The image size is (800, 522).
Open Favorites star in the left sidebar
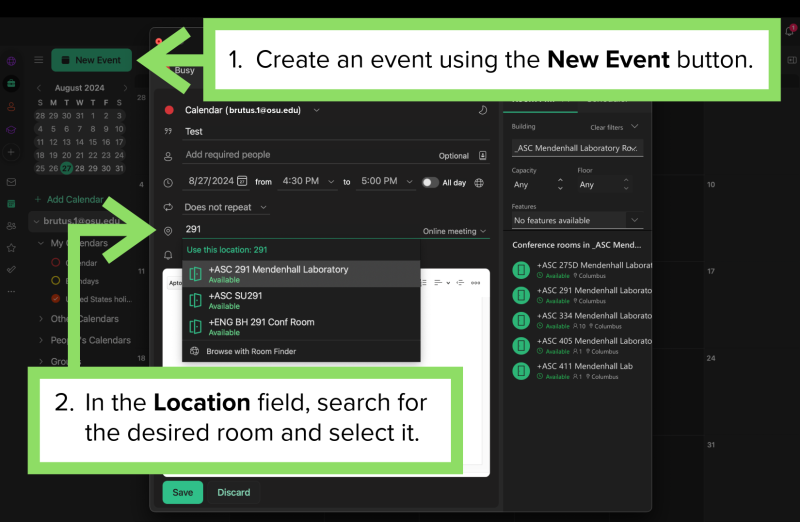[11, 247]
